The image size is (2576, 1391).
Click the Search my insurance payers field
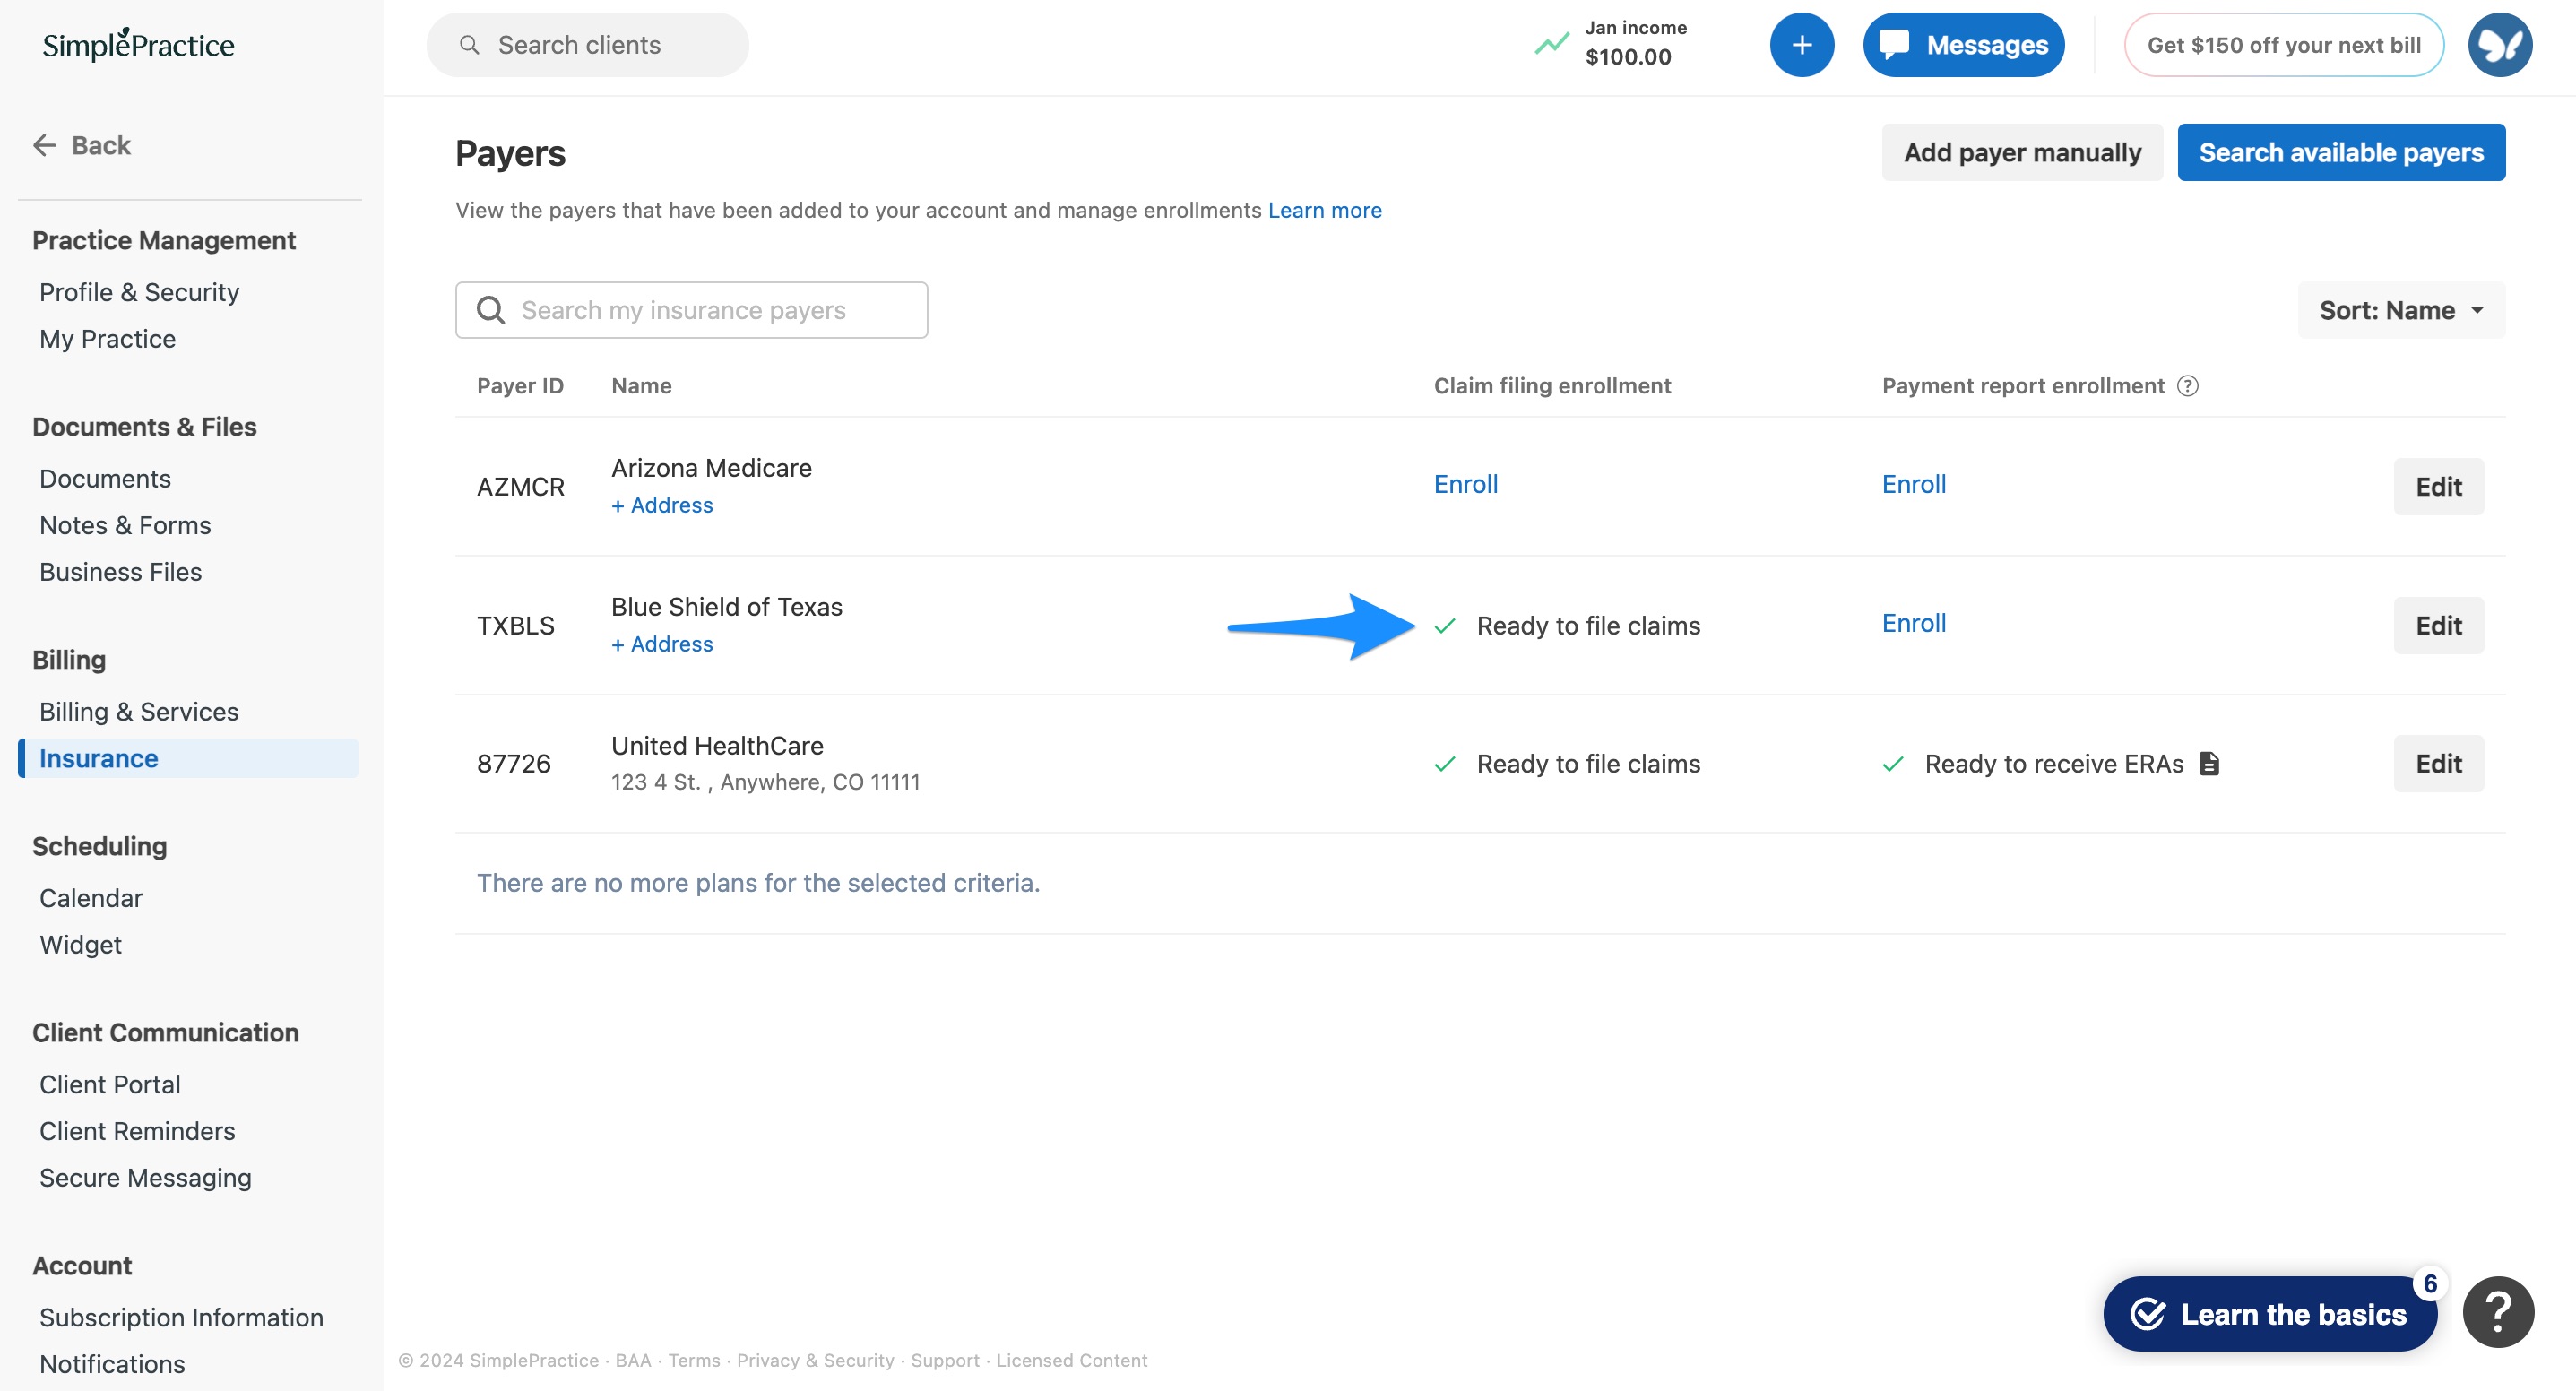(x=692, y=310)
